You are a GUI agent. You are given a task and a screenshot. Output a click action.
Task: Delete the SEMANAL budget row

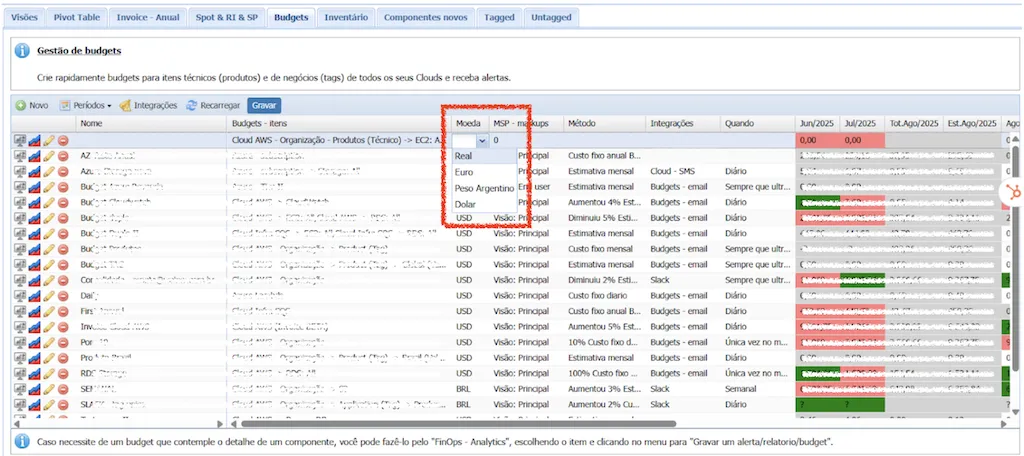pos(63,389)
